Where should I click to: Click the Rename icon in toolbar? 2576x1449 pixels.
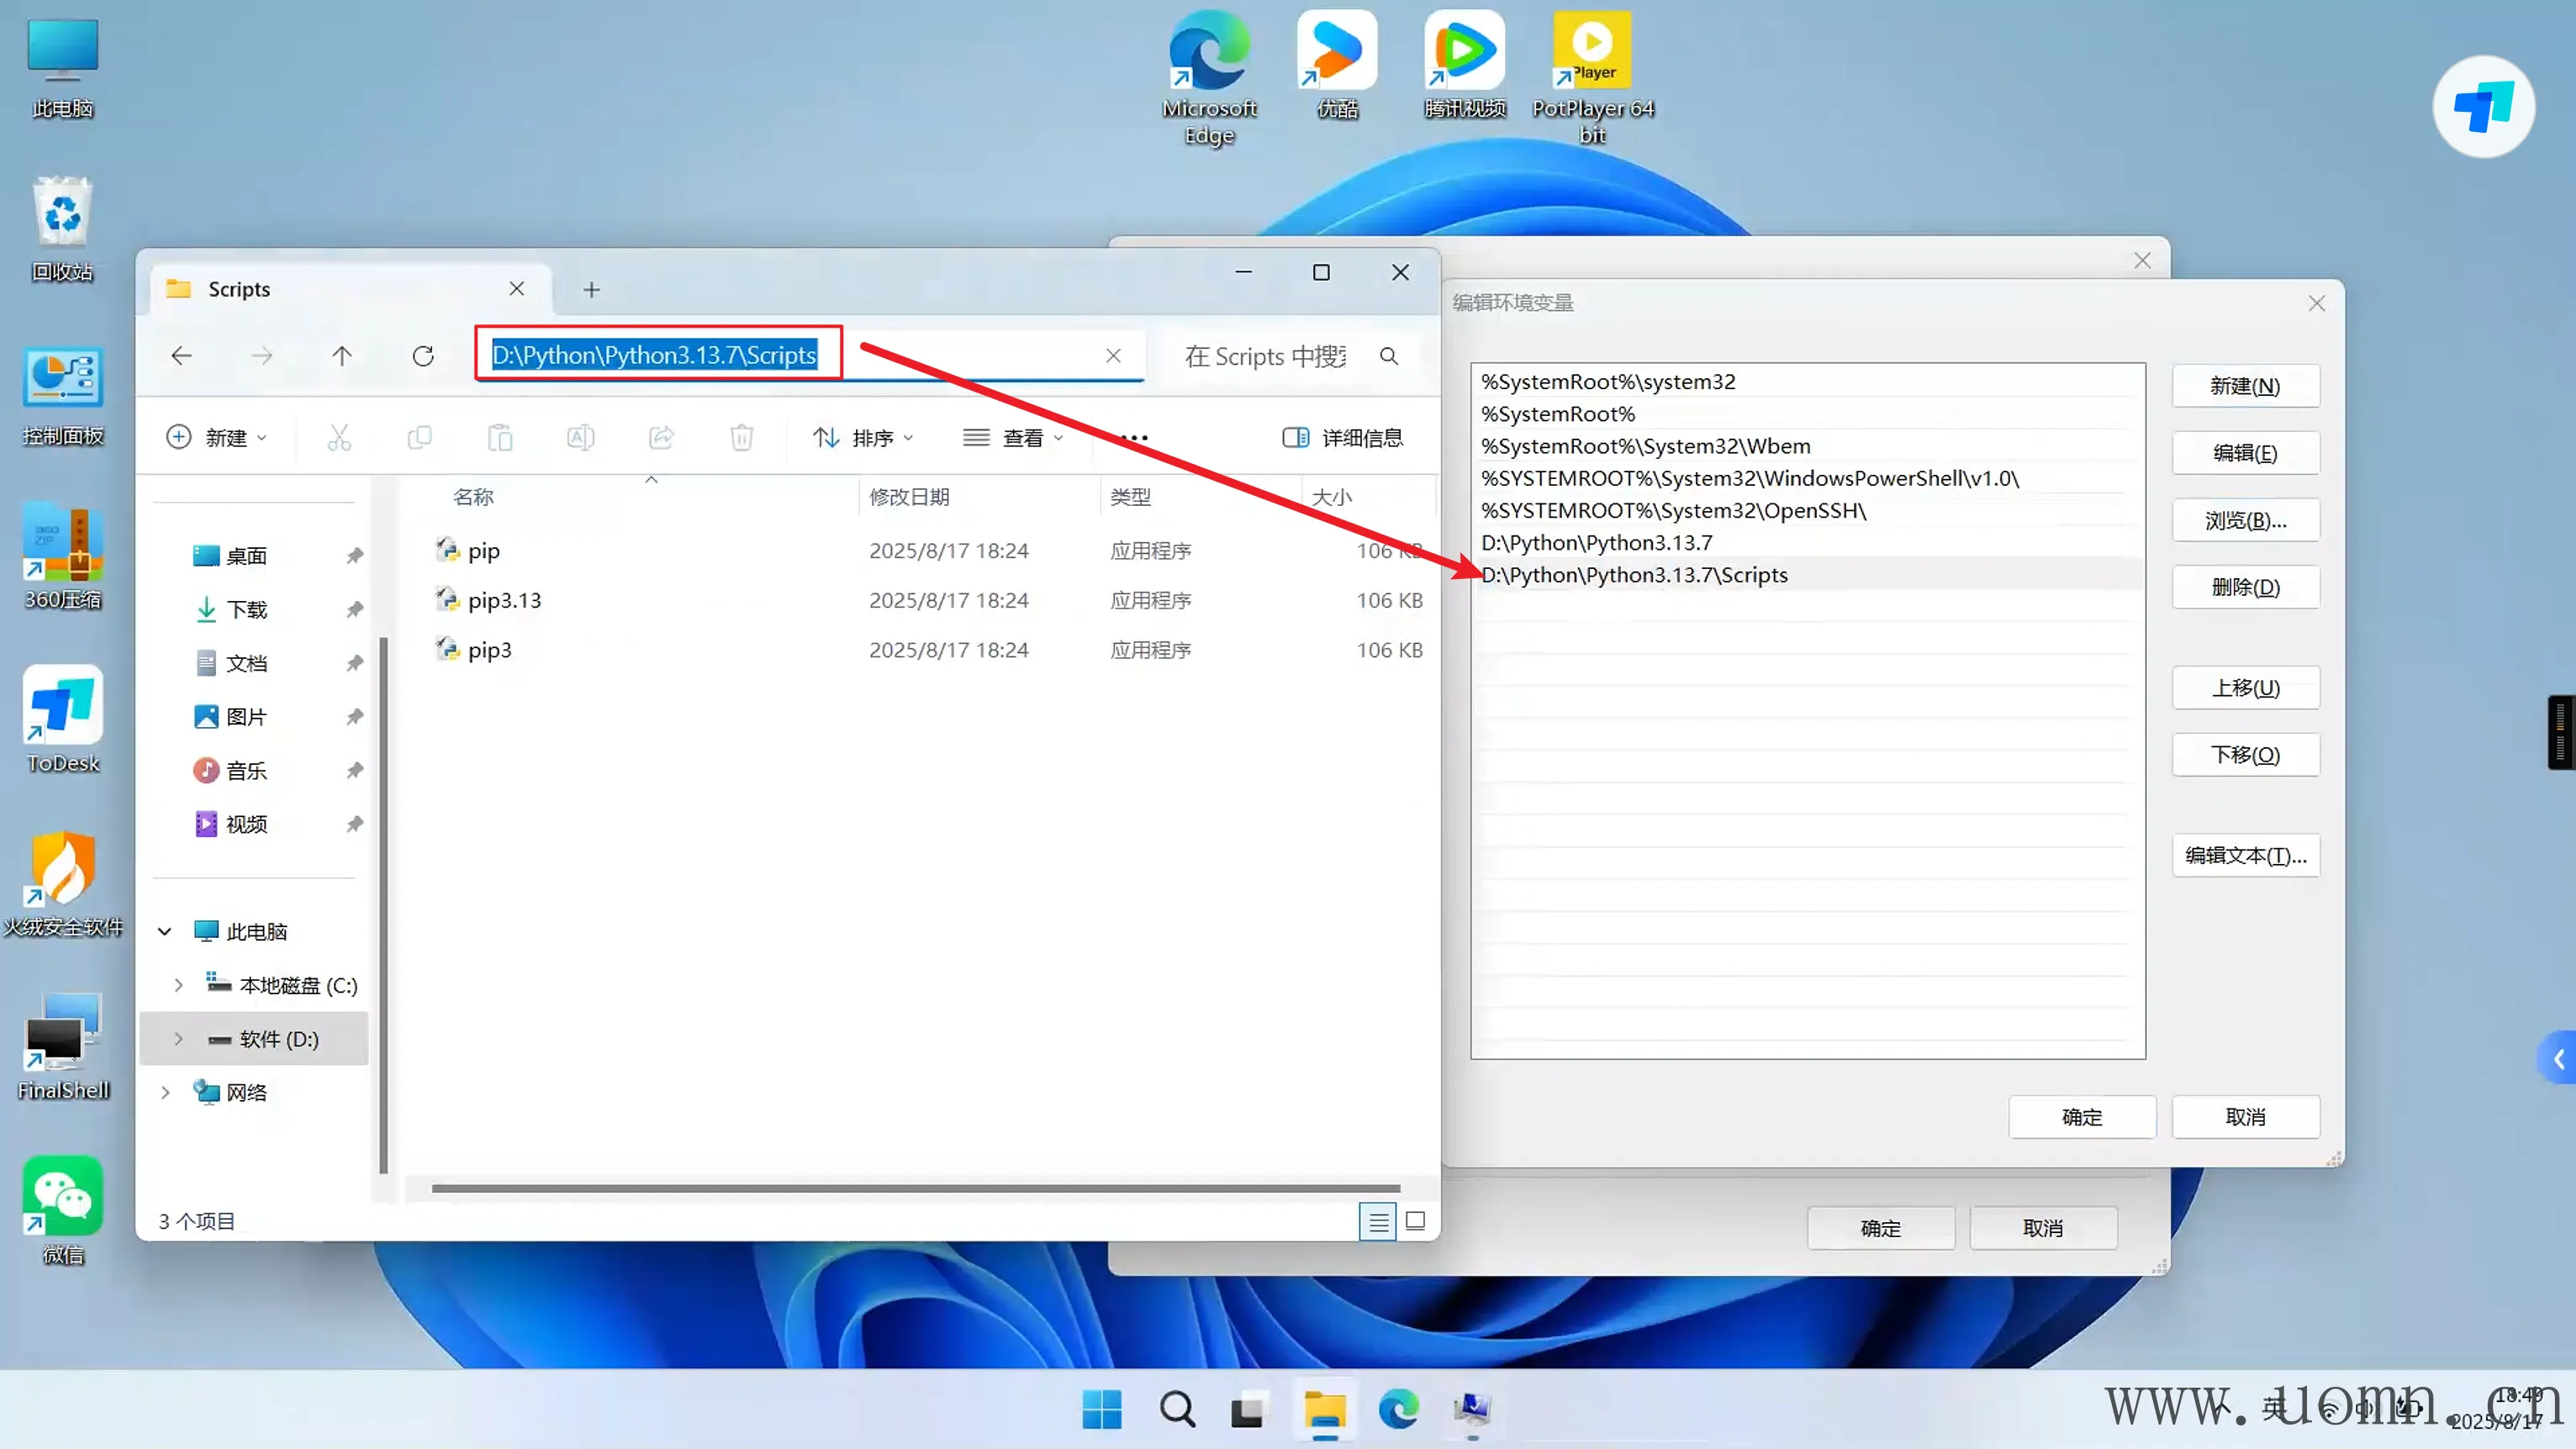coord(580,438)
